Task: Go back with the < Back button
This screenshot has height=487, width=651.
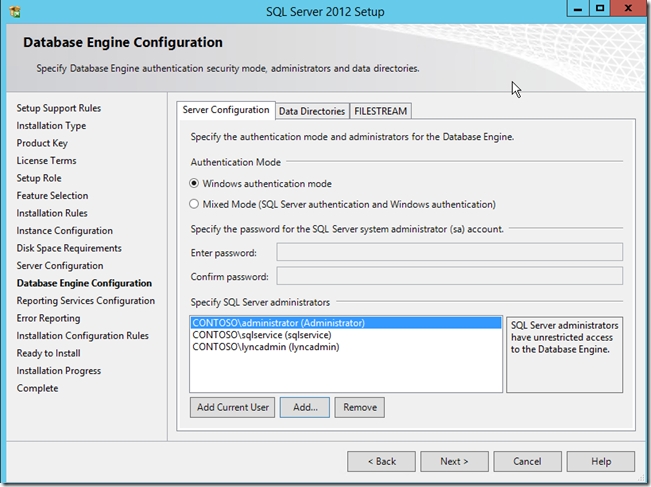Action: (381, 461)
